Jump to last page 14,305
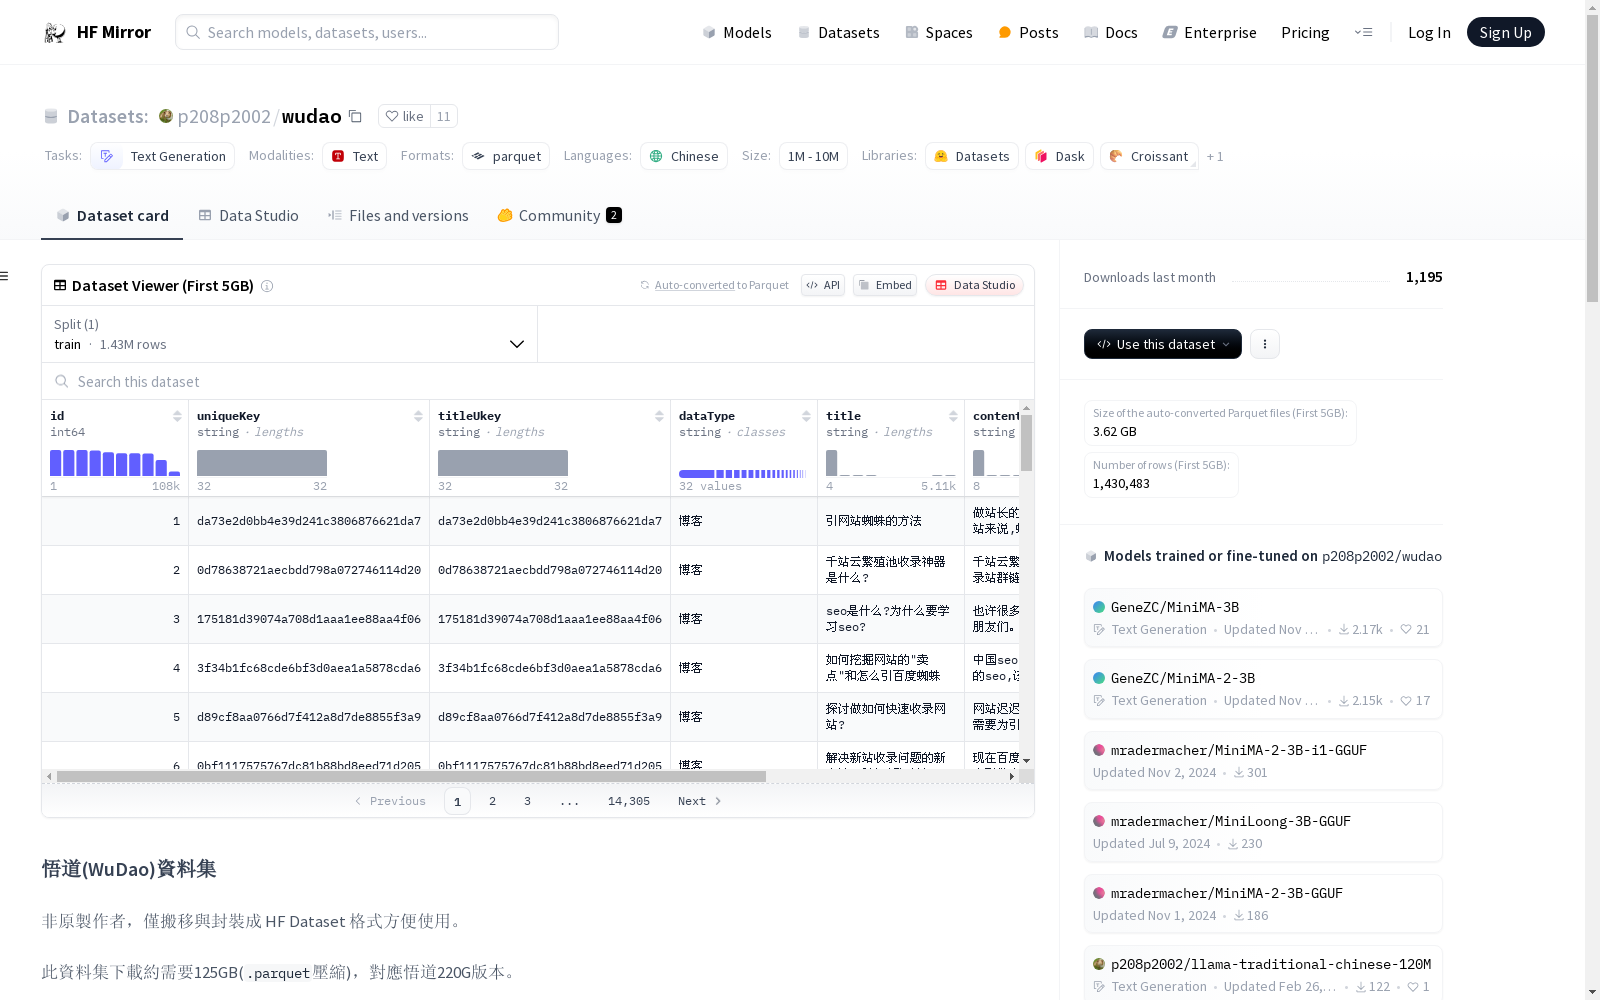Viewport: 1600px width, 1000px height. [629, 801]
